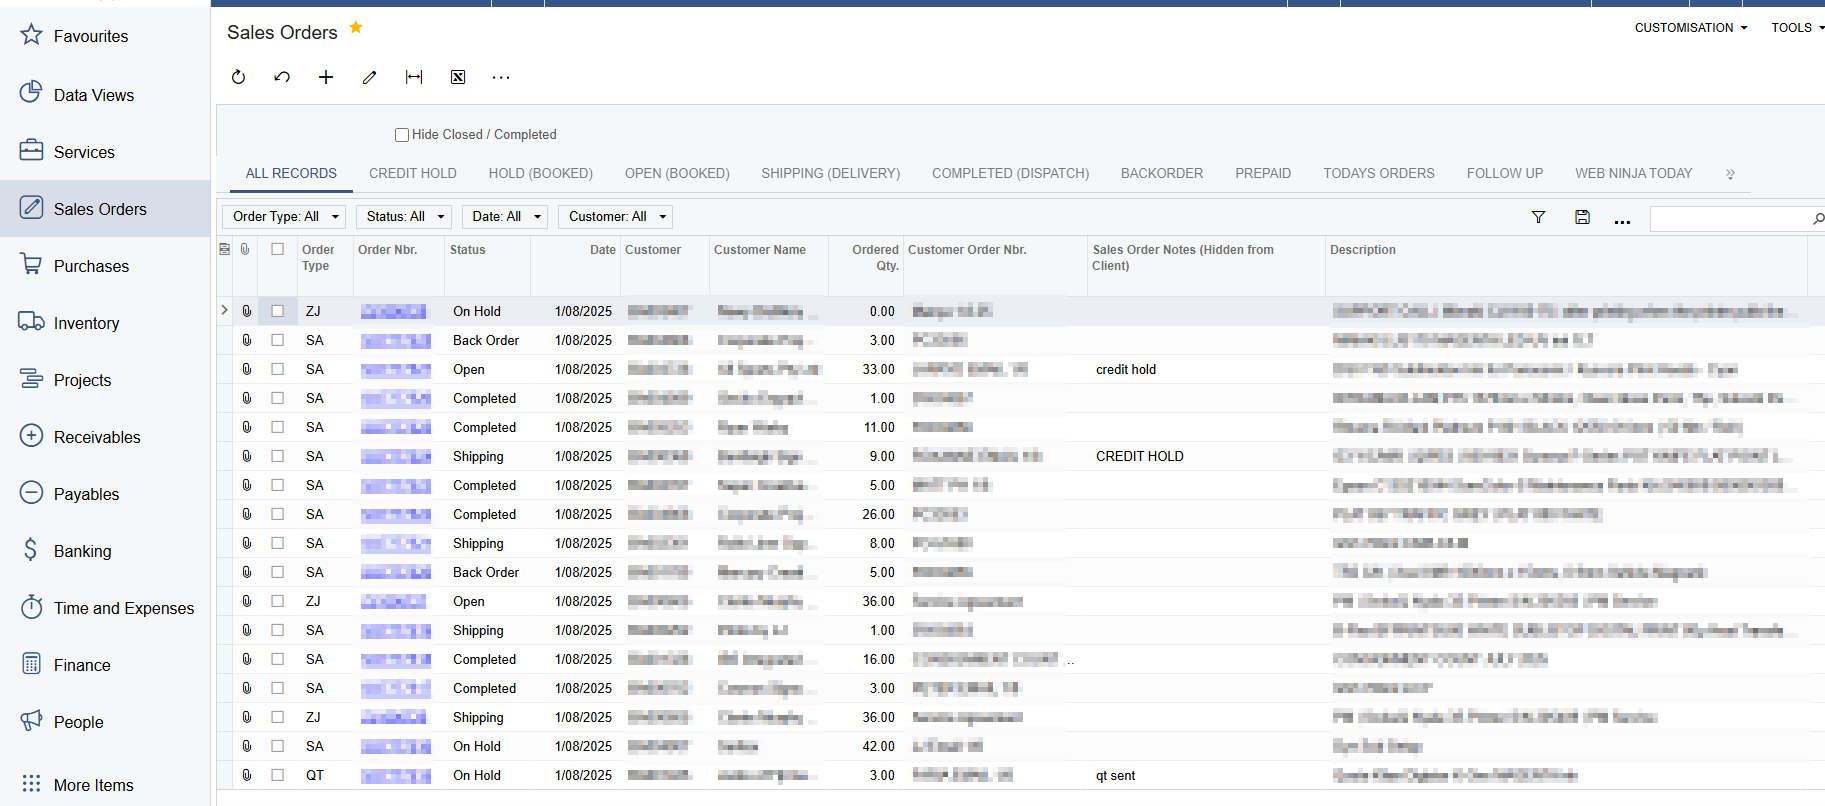Screen dimensions: 1825x806
Task: Click the Fit to Screen columns icon
Action: (x=414, y=77)
